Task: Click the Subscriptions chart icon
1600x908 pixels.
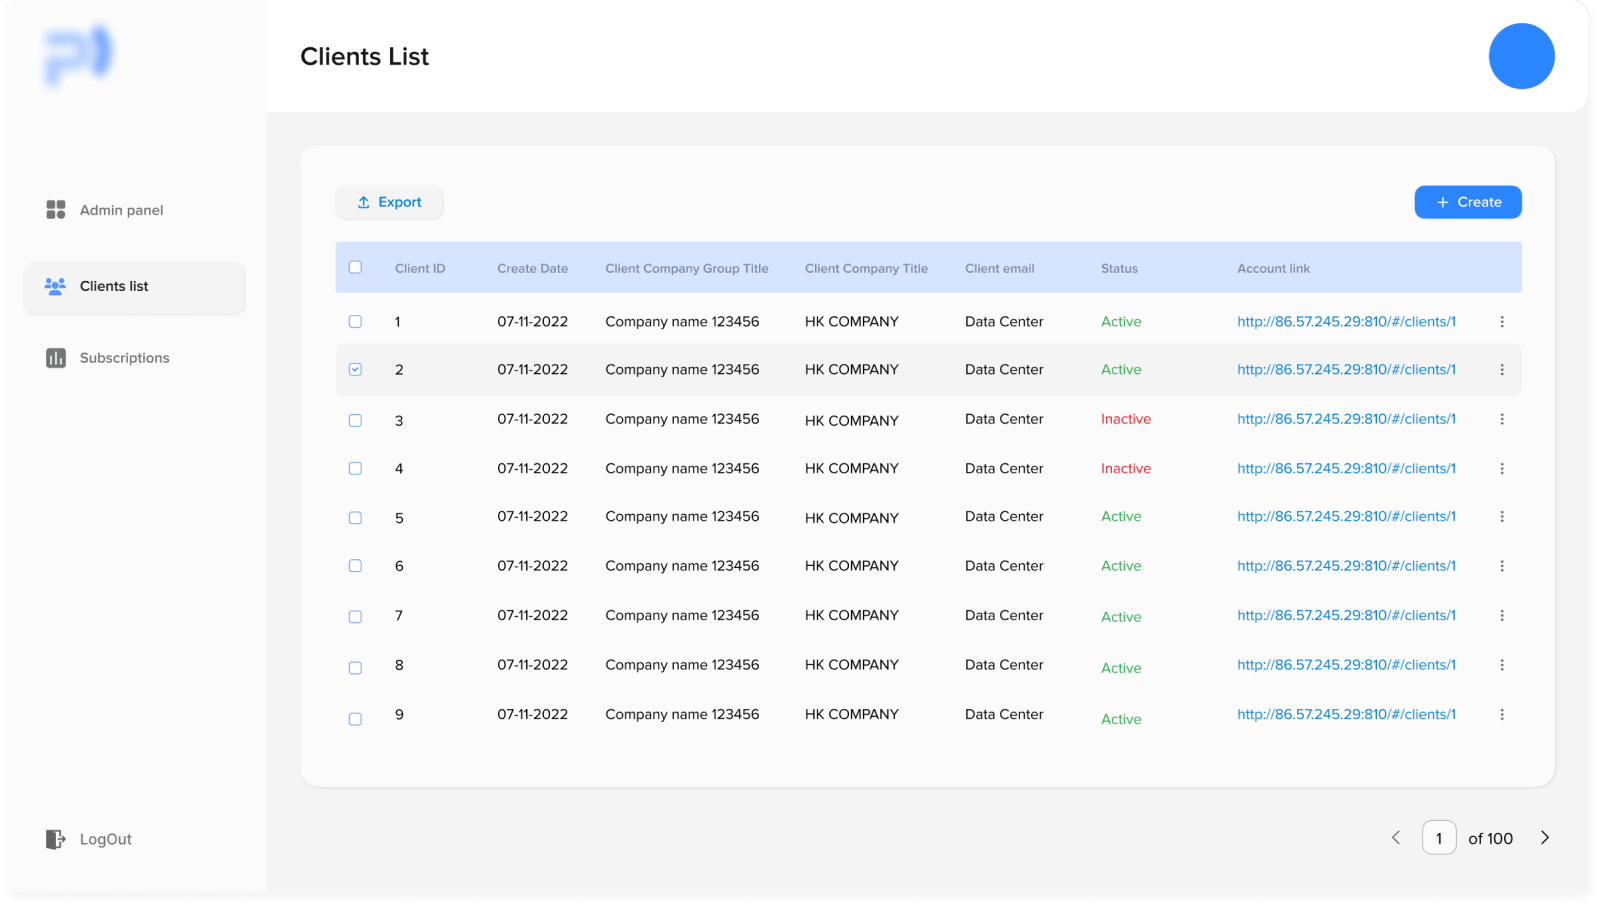Action: 56,358
